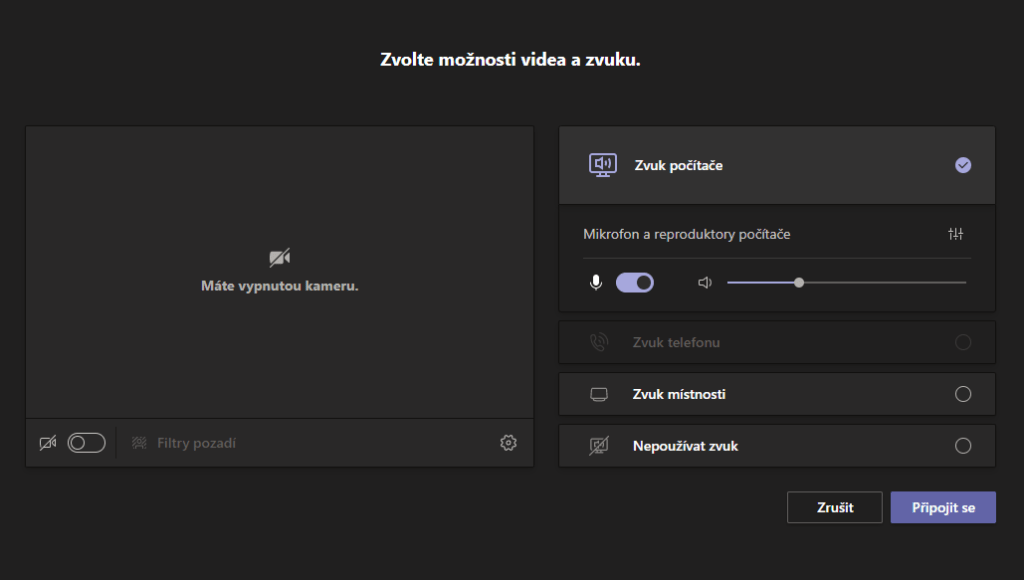
Task: Click the 'Zrušit' cancel button
Action: pyautogui.click(x=834, y=508)
